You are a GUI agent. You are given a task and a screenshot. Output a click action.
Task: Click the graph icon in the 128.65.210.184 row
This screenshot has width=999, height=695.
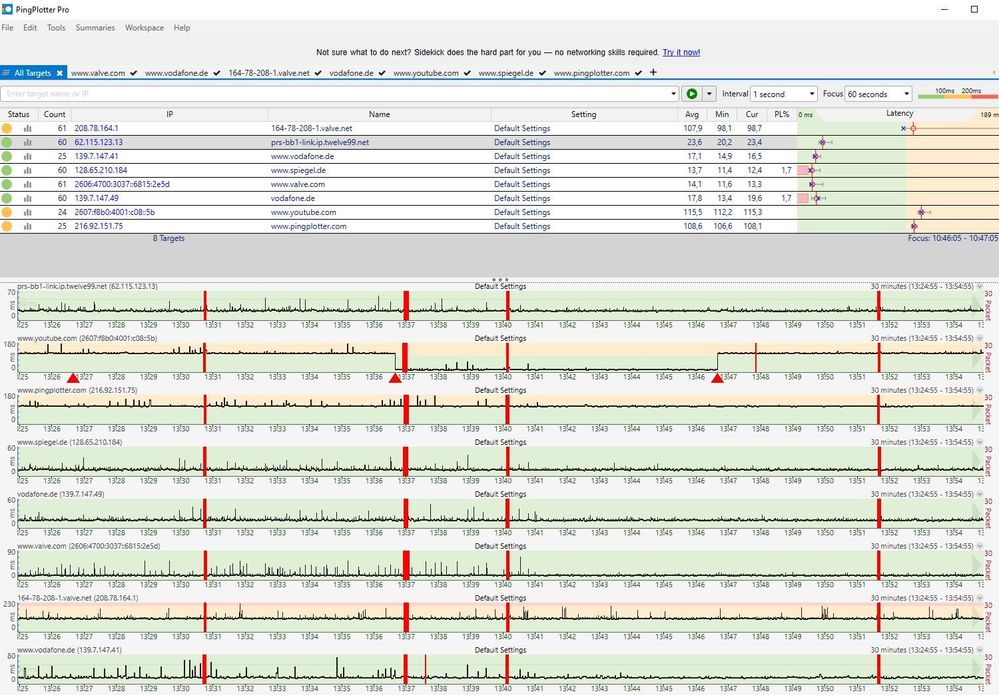27,170
